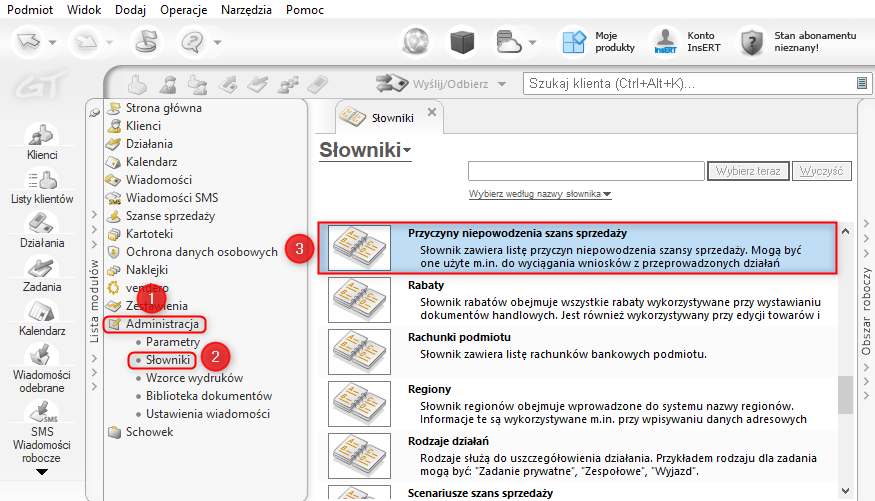Open back navigation history dropdown

coord(52,42)
